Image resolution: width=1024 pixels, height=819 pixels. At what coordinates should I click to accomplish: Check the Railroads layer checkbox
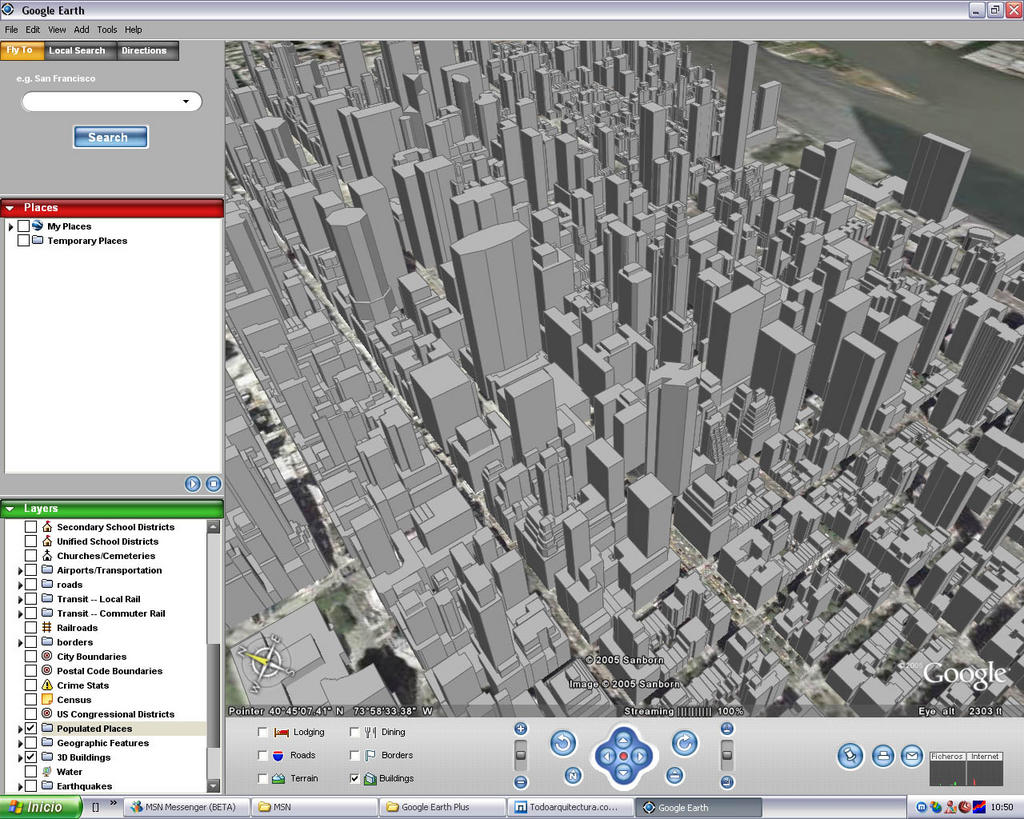[31, 628]
